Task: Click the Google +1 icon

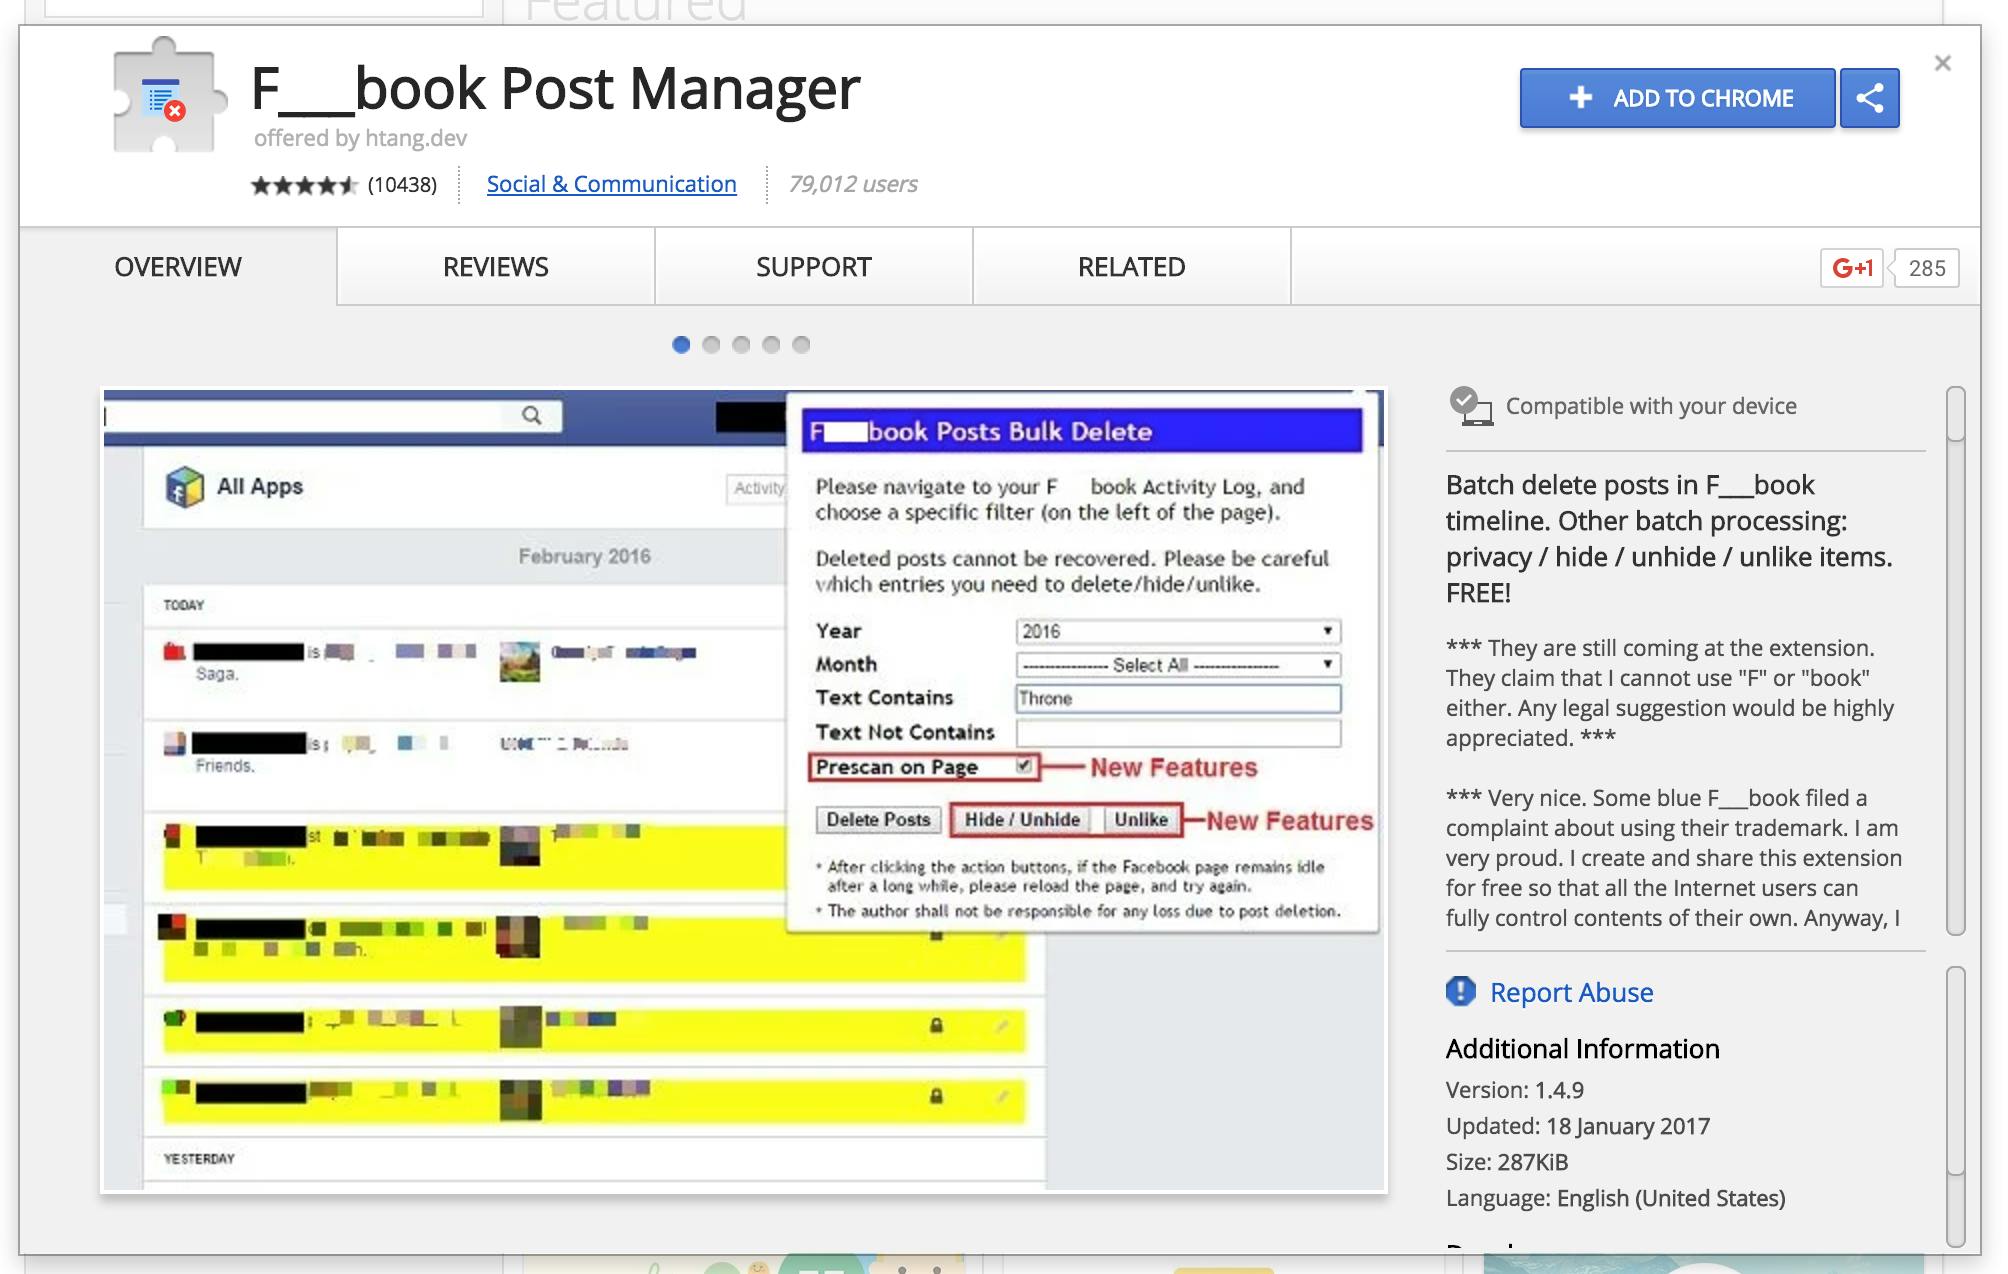Action: click(x=1851, y=268)
